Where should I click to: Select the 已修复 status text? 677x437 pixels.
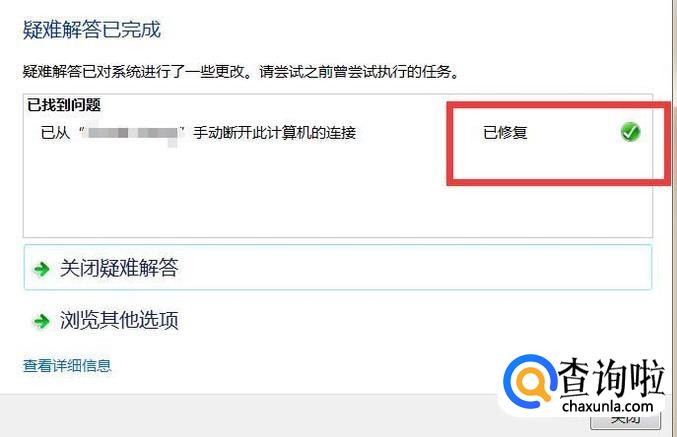click(x=505, y=132)
